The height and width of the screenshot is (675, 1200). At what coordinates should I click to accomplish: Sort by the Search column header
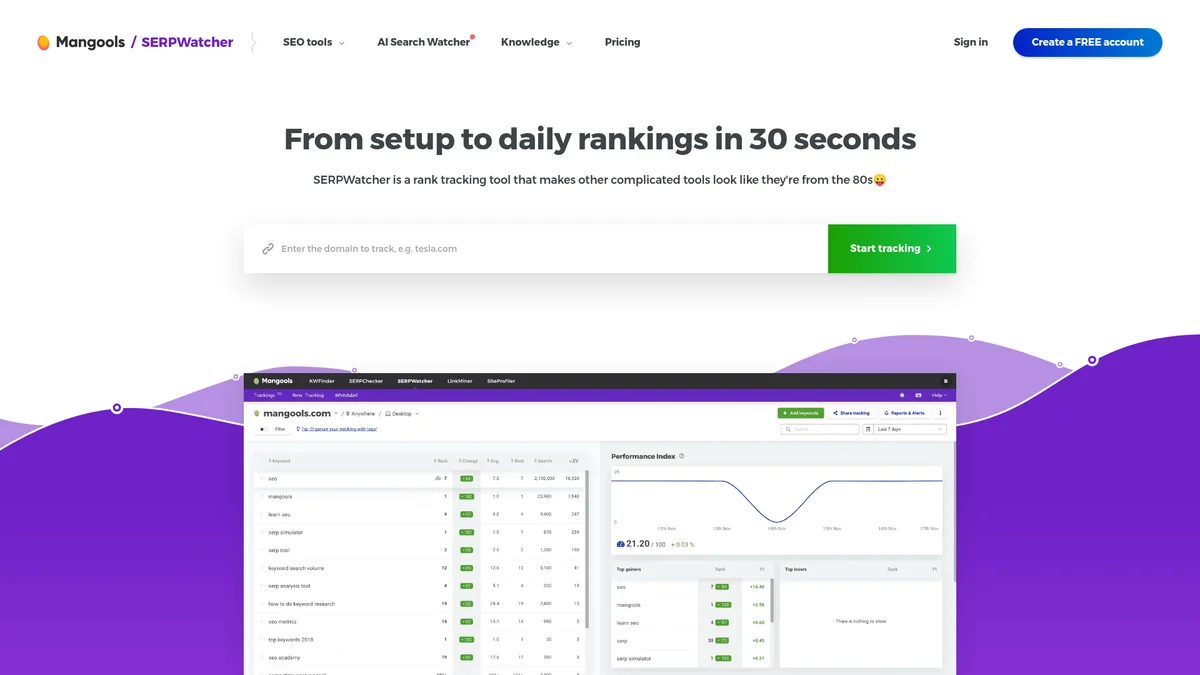543,461
